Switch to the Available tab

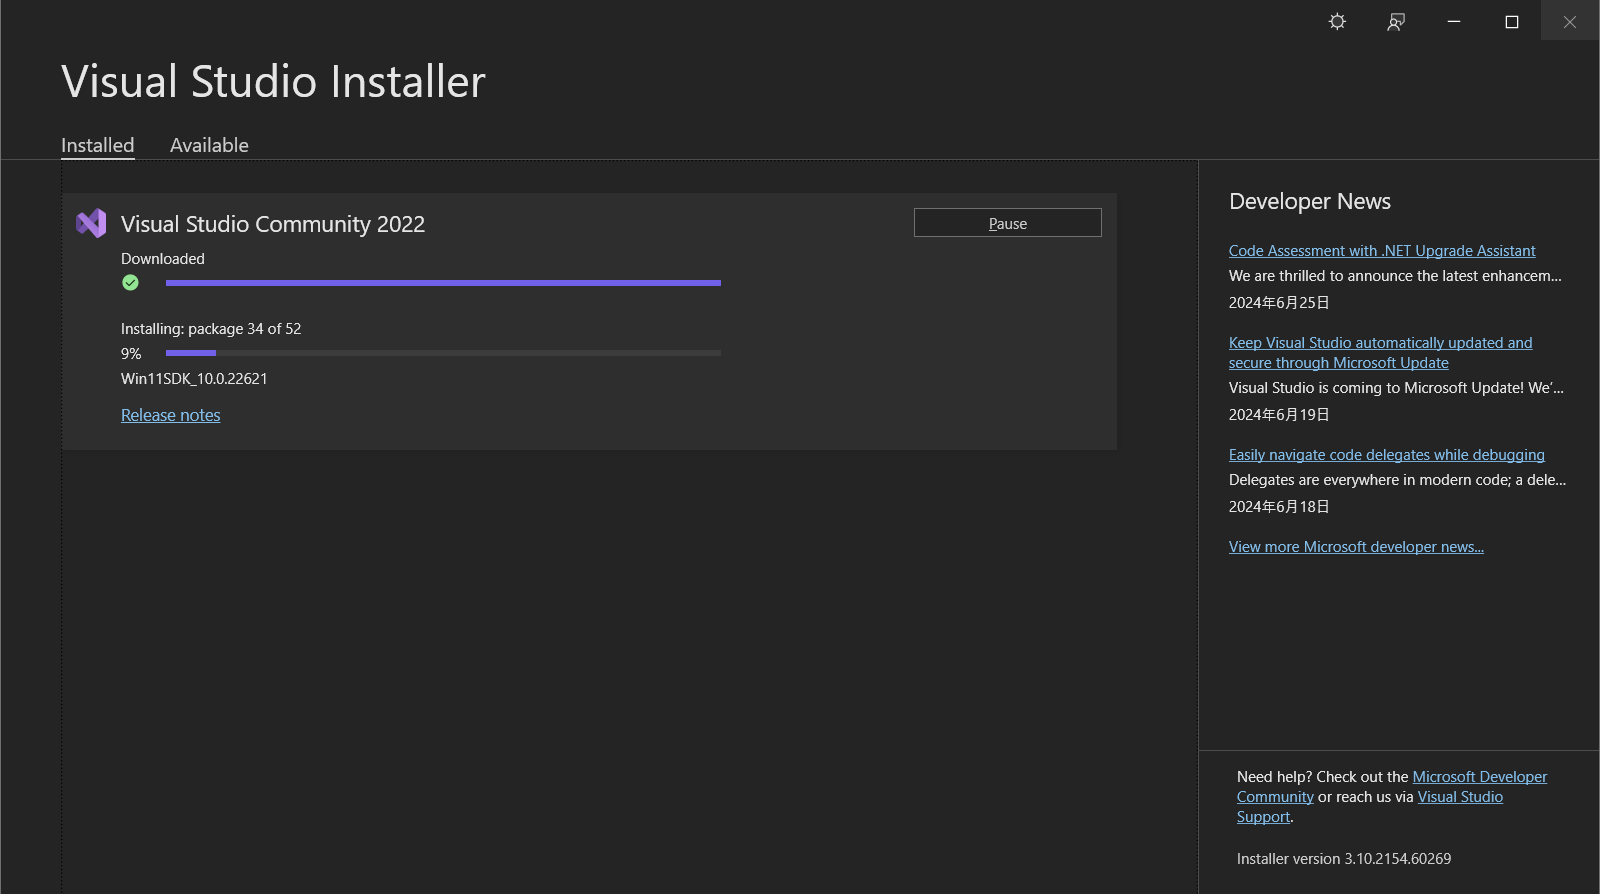click(x=209, y=145)
